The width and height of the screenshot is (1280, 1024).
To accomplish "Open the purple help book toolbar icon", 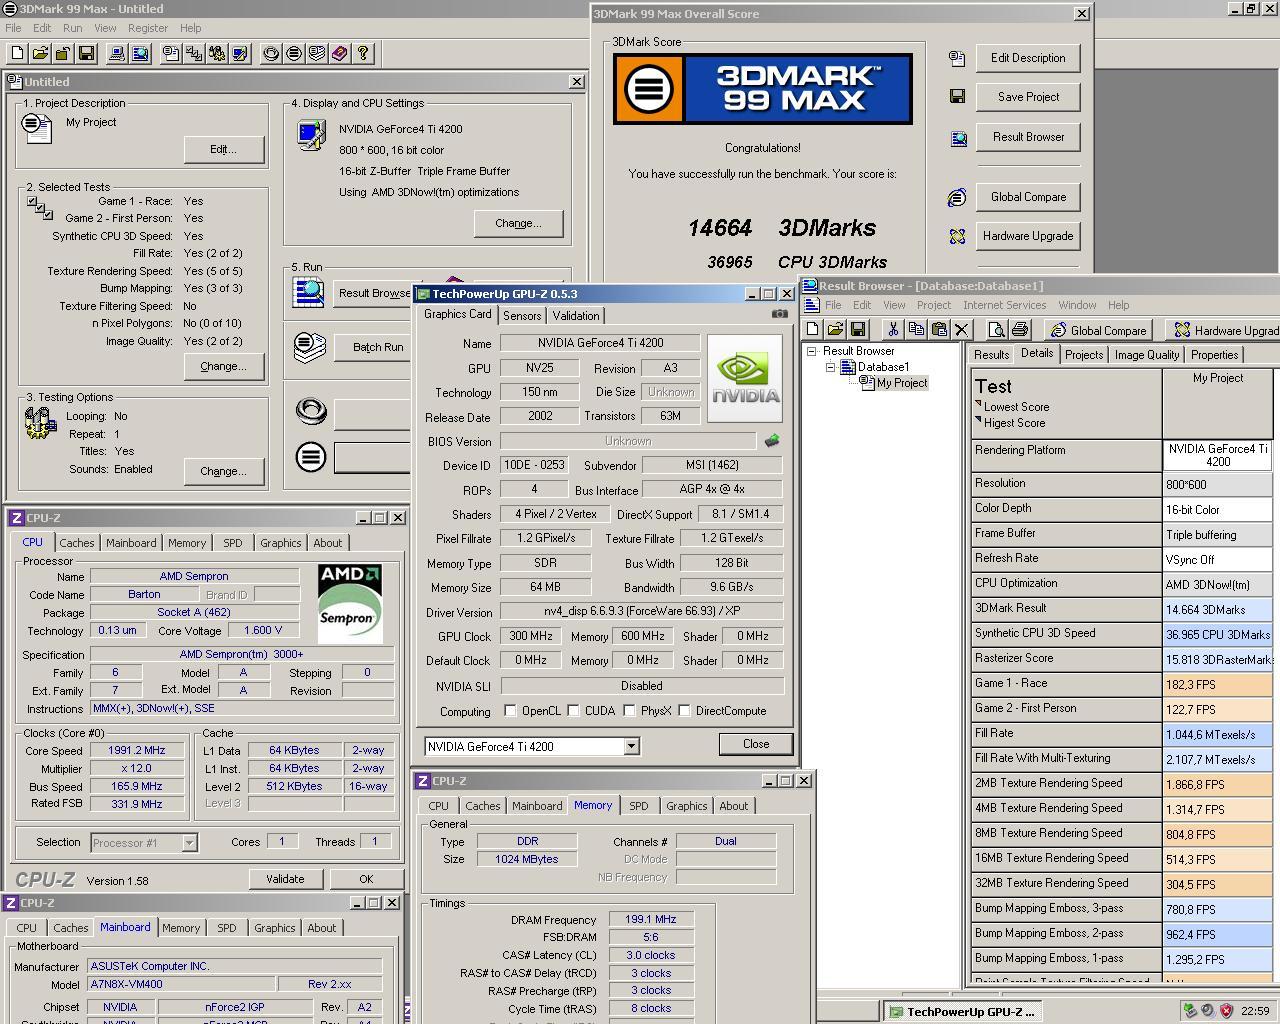I will (340, 53).
